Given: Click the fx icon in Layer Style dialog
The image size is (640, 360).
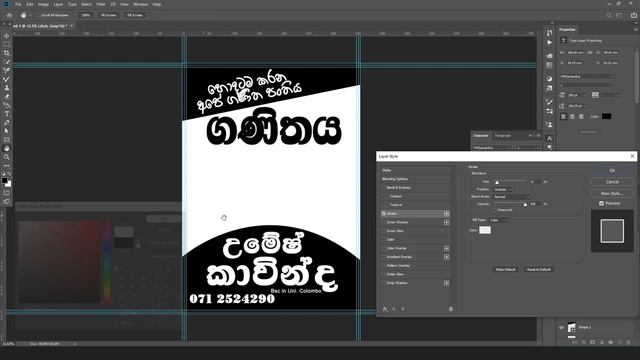Looking at the screenshot, I should click(x=385, y=309).
